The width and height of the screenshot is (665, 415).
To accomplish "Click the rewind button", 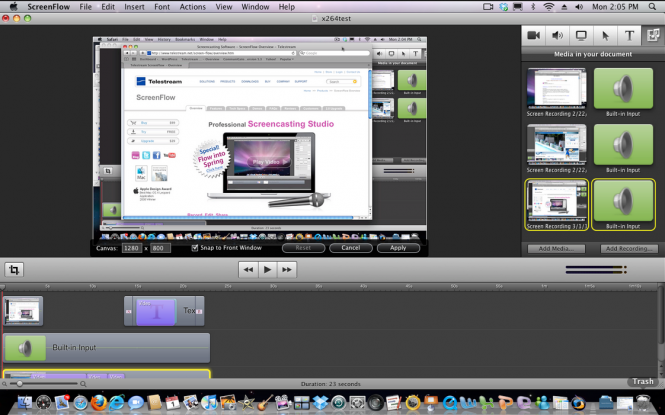I will [x=248, y=270].
